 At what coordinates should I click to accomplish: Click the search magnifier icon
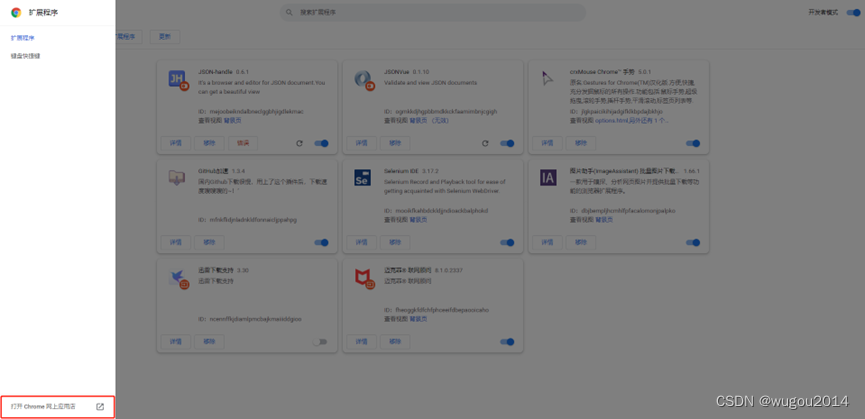click(x=289, y=12)
